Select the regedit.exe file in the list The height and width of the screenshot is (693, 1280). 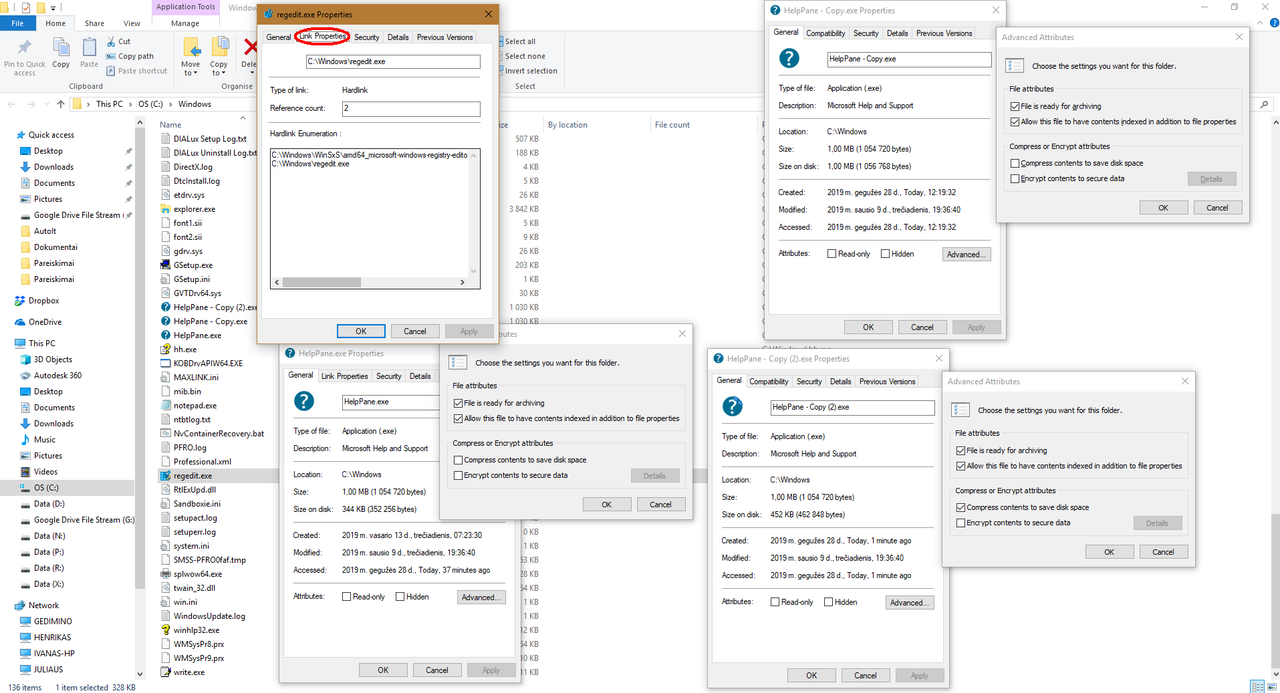[x=193, y=476]
